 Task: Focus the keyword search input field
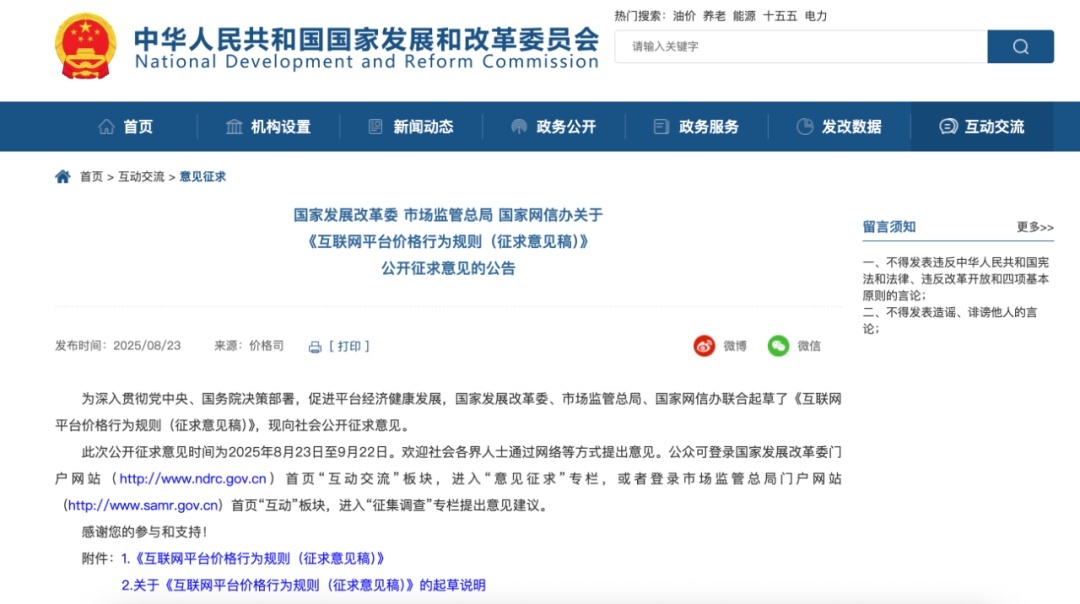(800, 47)
